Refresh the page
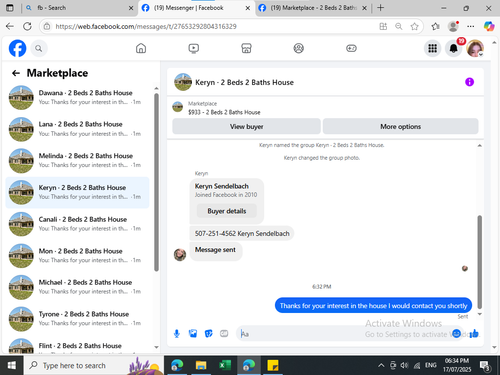500x375 pixels. pyautogui.click(x=27, y=26)
